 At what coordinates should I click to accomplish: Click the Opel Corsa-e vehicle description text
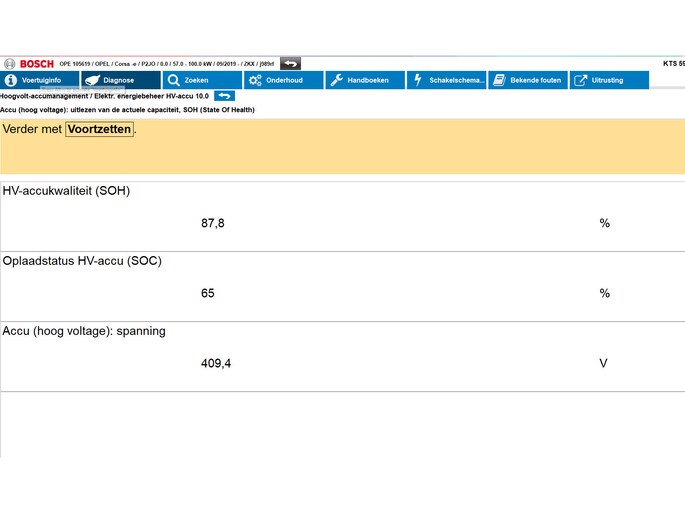click(x=165, y=63)
